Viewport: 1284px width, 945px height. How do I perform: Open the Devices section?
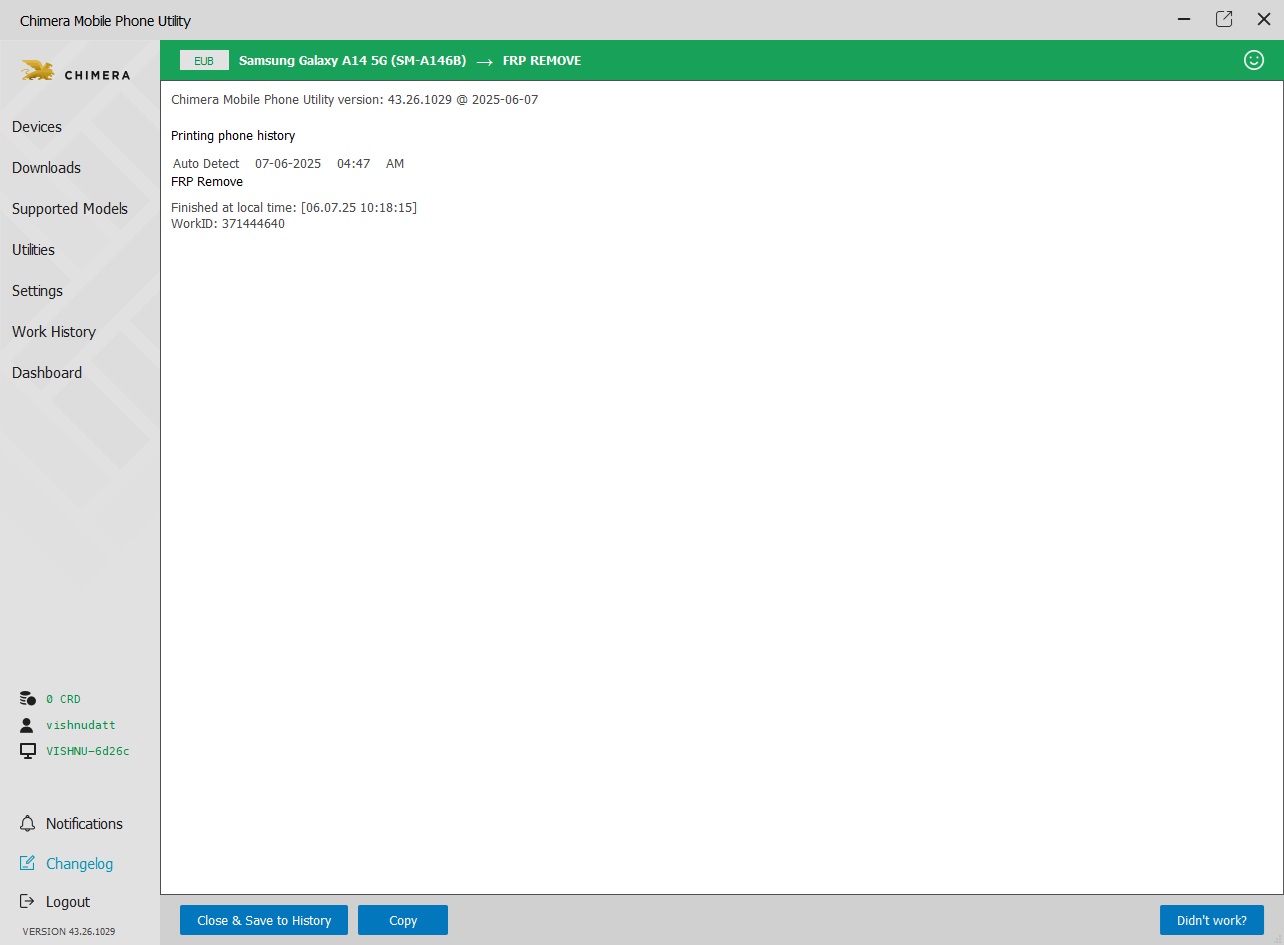point(37,127)
